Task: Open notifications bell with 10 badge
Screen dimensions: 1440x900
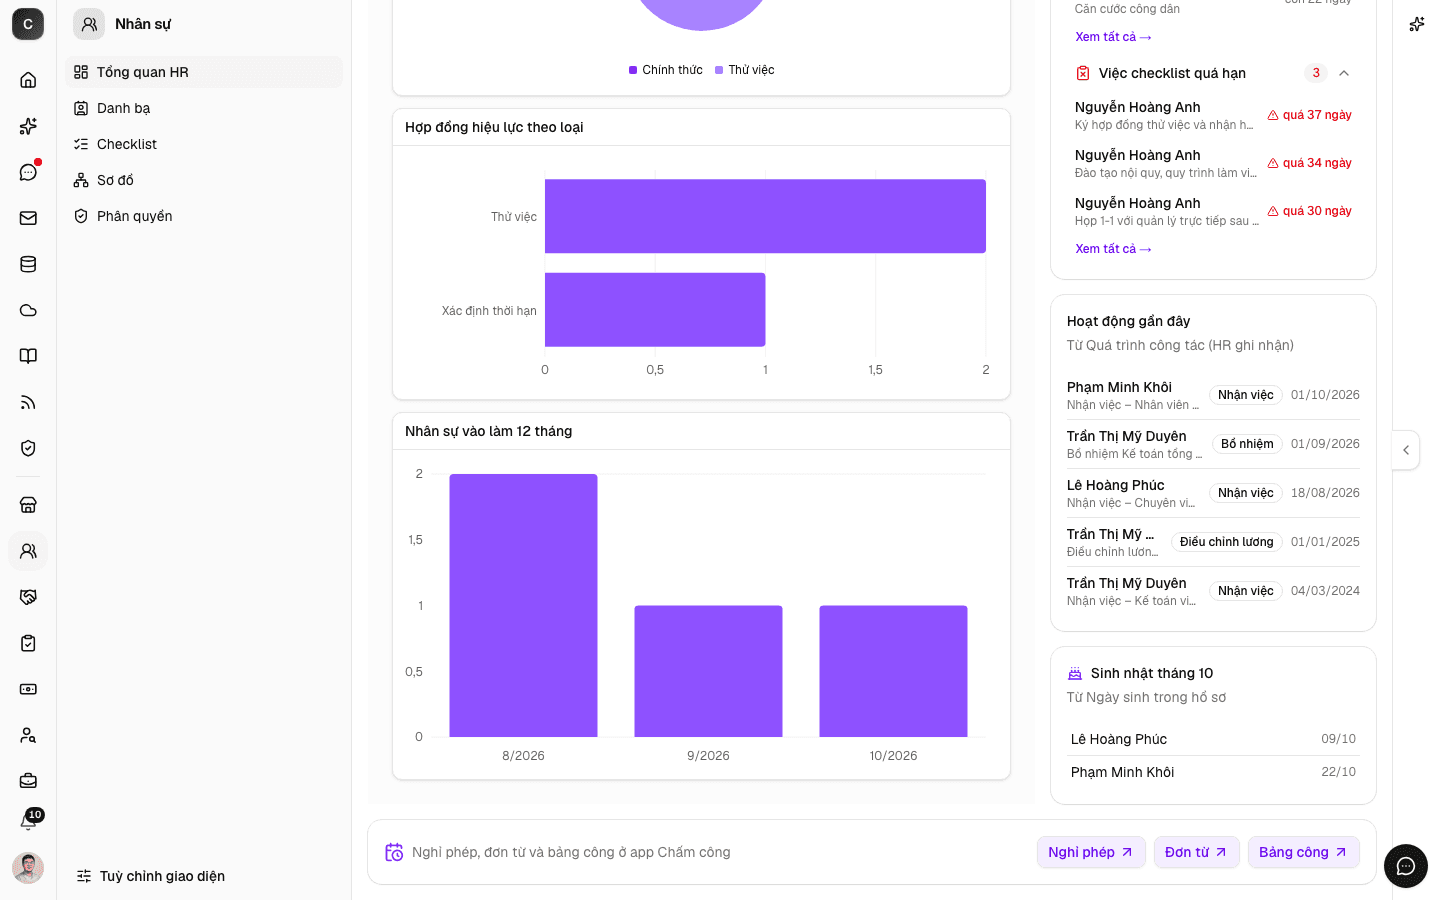Action: coord(28,822)
